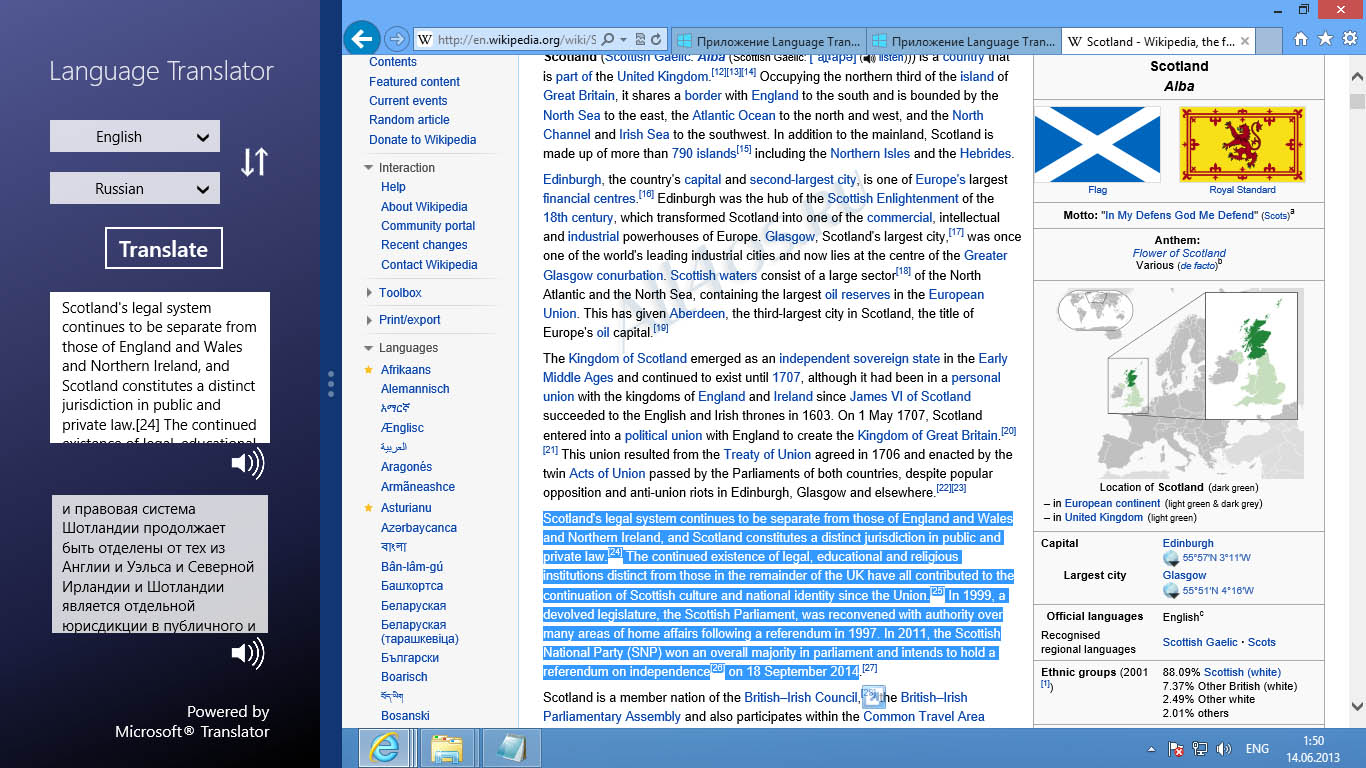Enlarge the flag of Scotland image
Image resolution: width=1366 pixels, height=768 pixels.
click(1097, 144)
